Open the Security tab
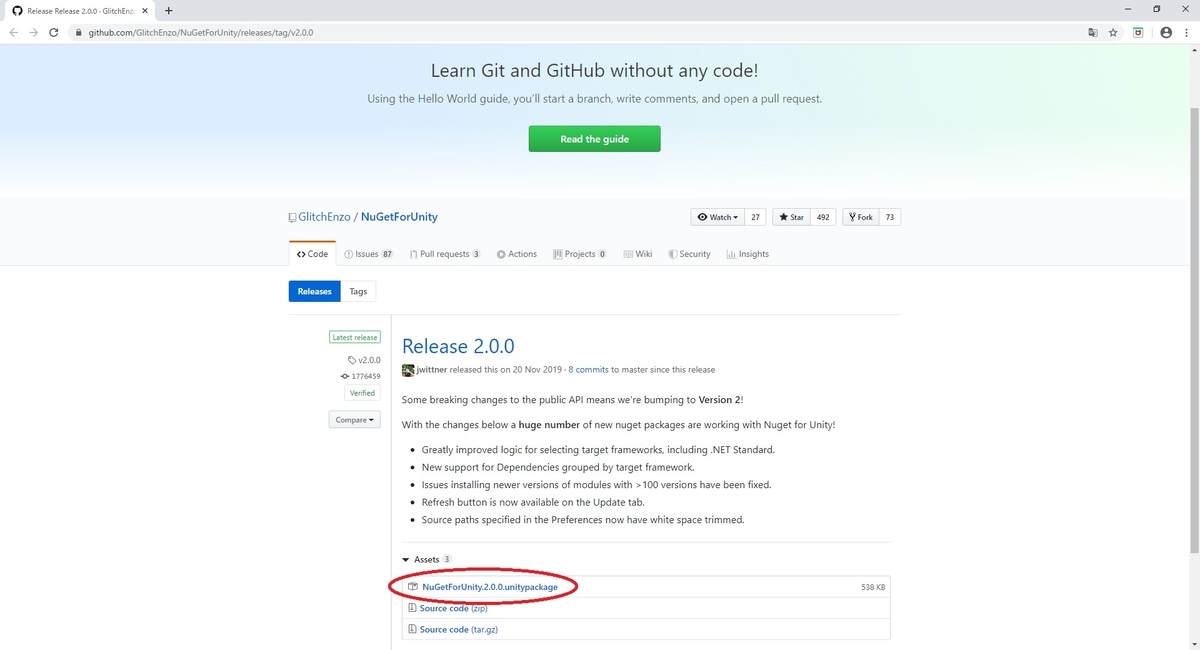Viewport: 1200px width, 650px height. click(689, 254)
